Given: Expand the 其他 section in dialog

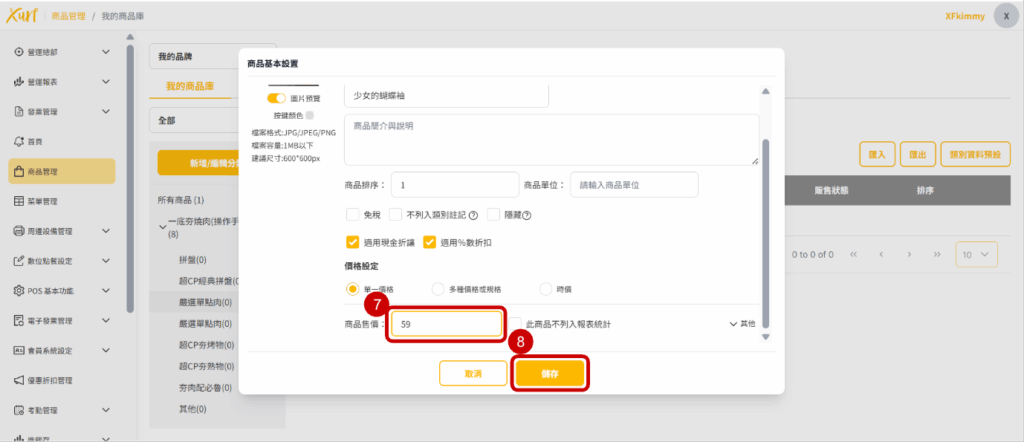Looking at the screenshot, I should click(742, 324).
